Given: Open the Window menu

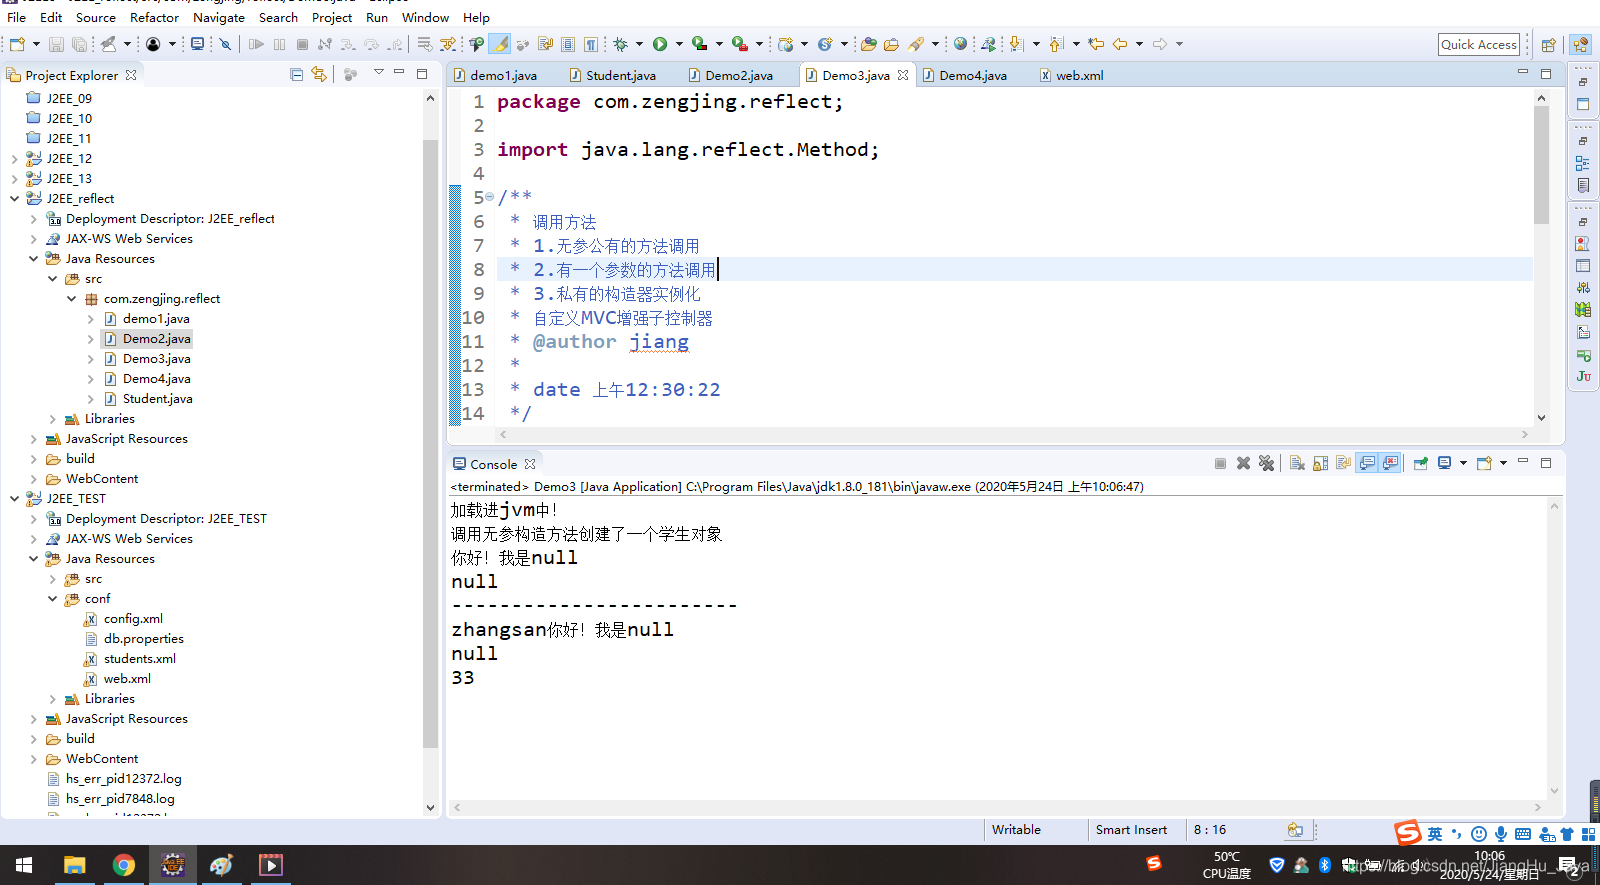Looking at the screenshot, I should (x=425, y=17).
